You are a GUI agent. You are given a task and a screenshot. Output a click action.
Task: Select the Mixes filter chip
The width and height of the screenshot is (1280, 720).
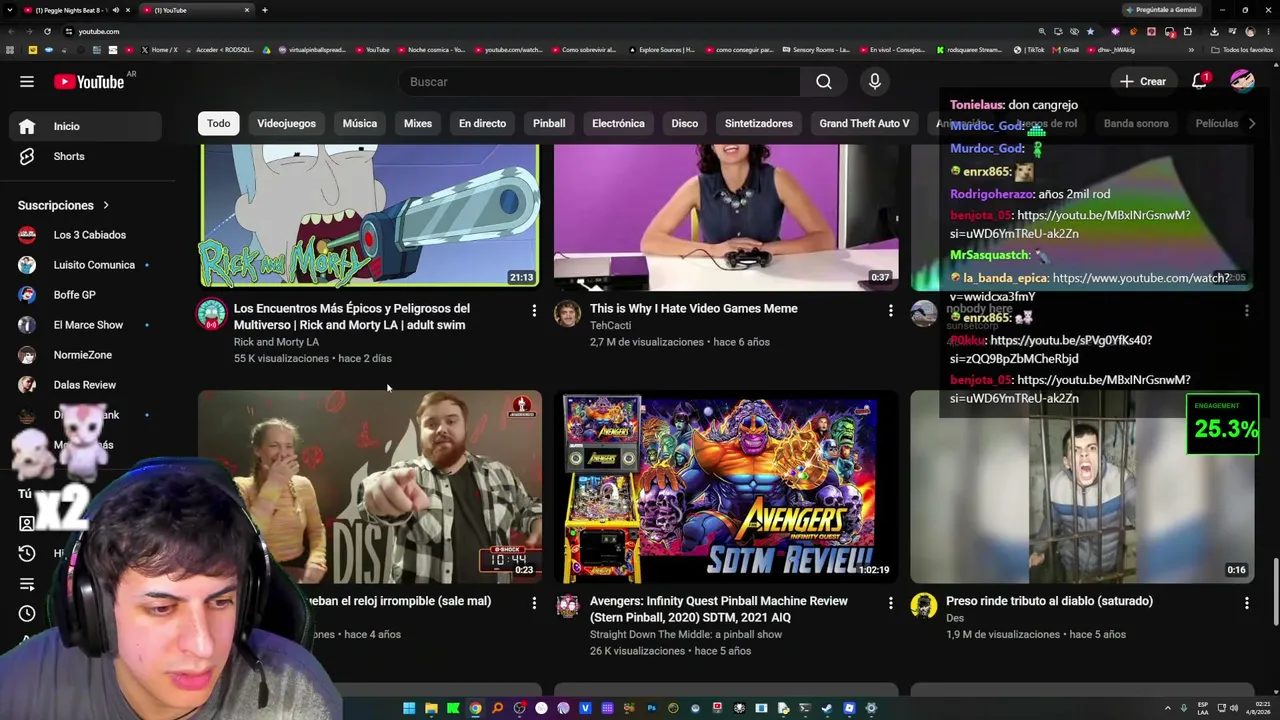[418, 124]
